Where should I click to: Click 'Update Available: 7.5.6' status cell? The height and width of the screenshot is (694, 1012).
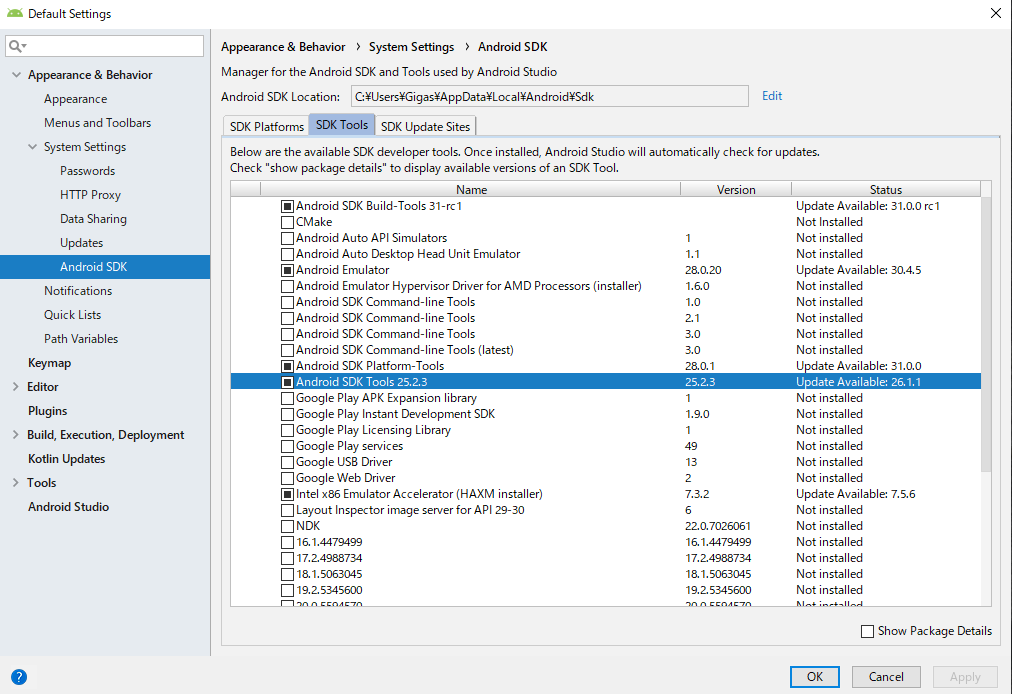click(x=855, y=494)
